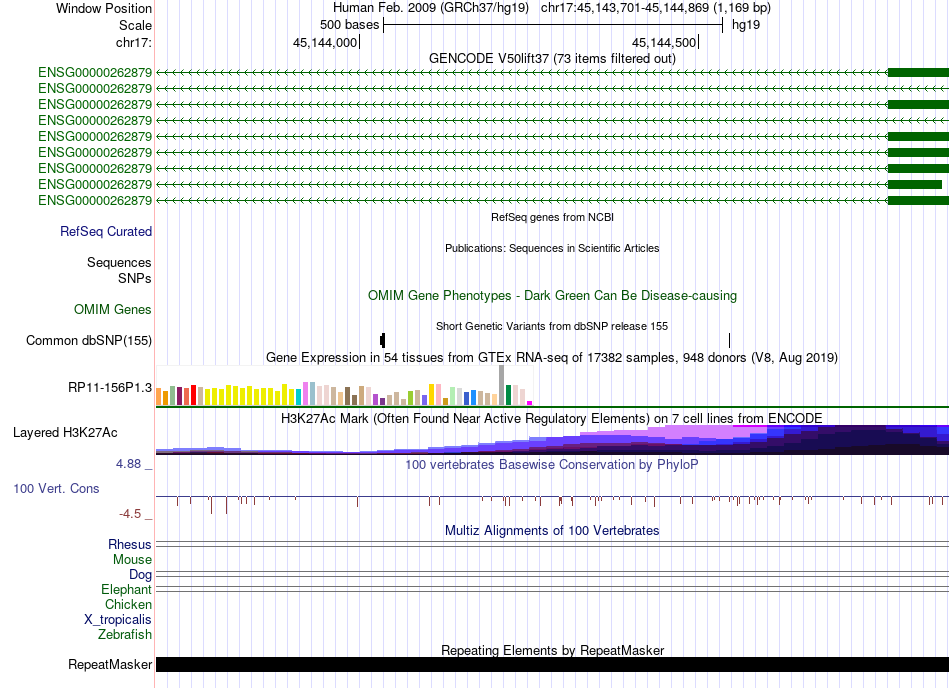Click the X_tropicalis species label

click(x=118, y=620)
